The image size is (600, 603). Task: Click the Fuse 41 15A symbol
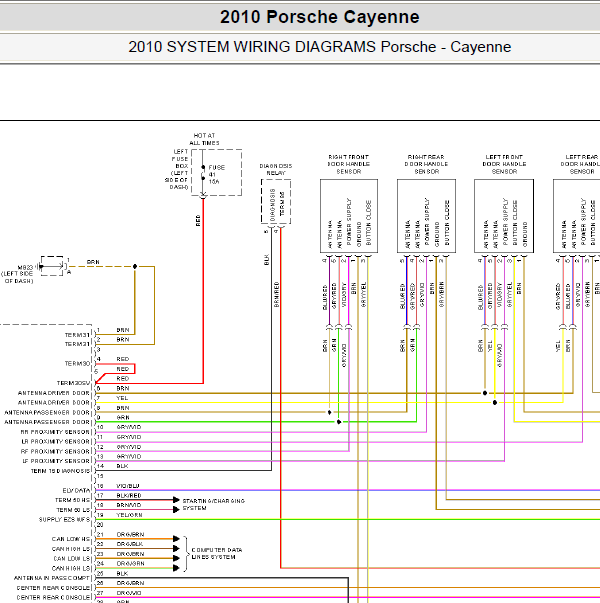(x=203, y=173)
